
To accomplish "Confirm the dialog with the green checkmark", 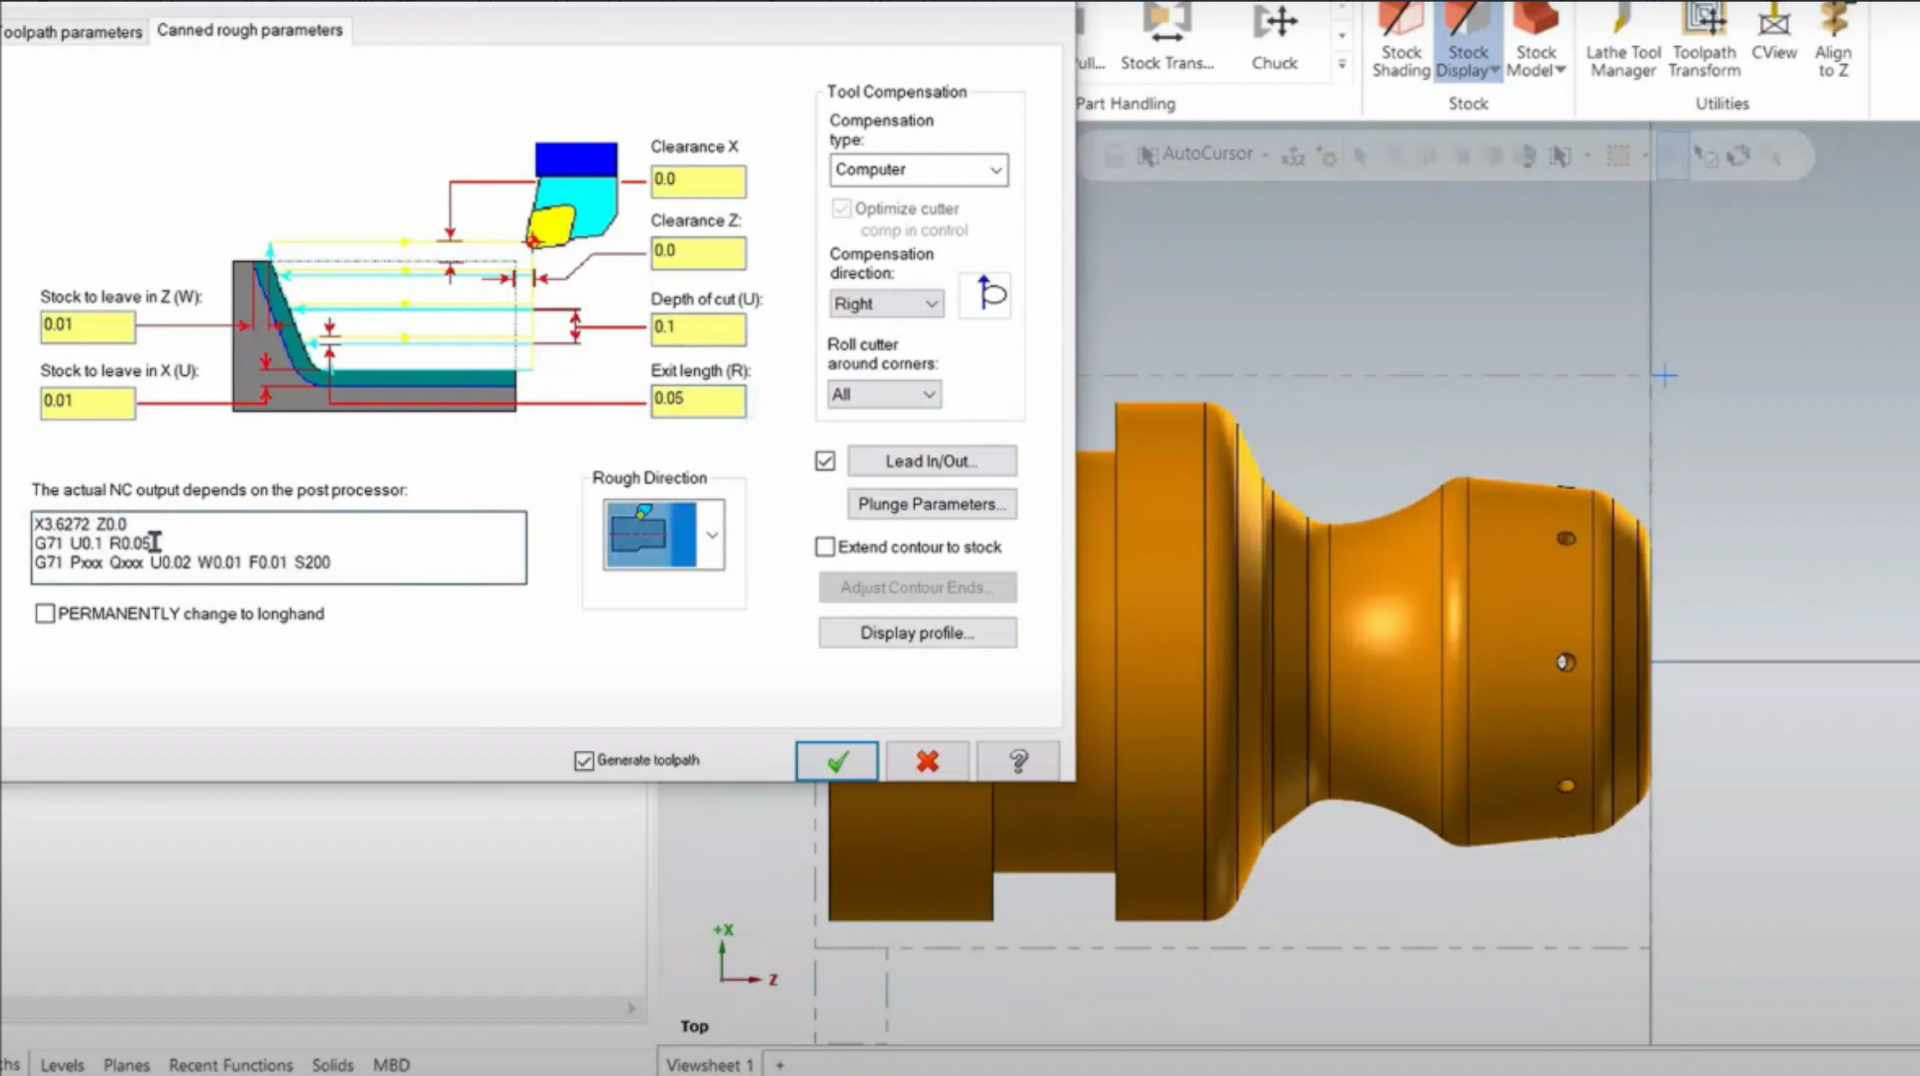I will 837,761.
